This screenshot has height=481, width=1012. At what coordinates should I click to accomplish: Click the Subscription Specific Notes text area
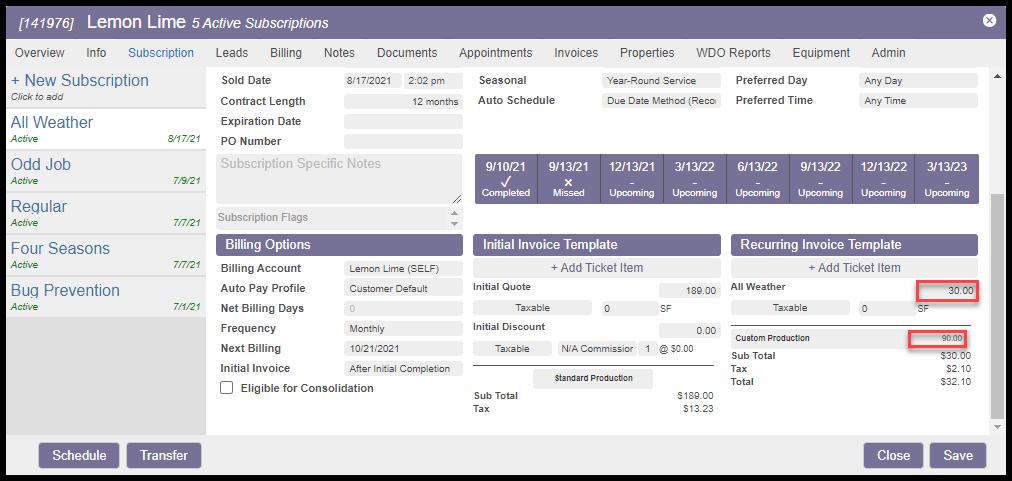[x=339, y=179]
